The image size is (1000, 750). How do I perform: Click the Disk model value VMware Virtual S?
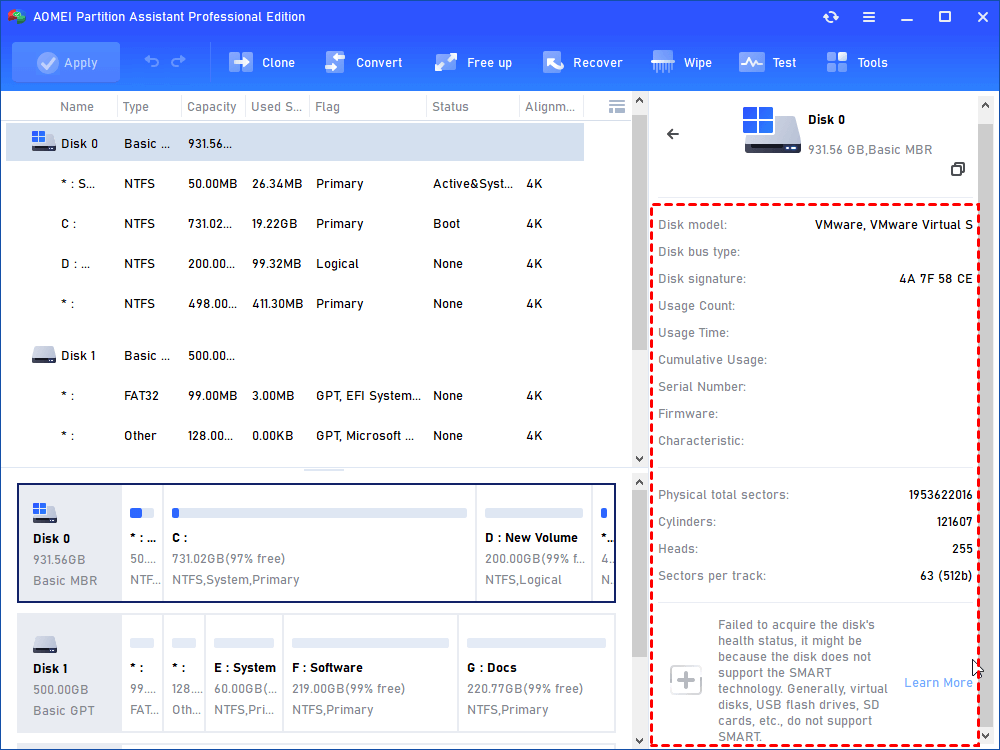coord(893,224)
